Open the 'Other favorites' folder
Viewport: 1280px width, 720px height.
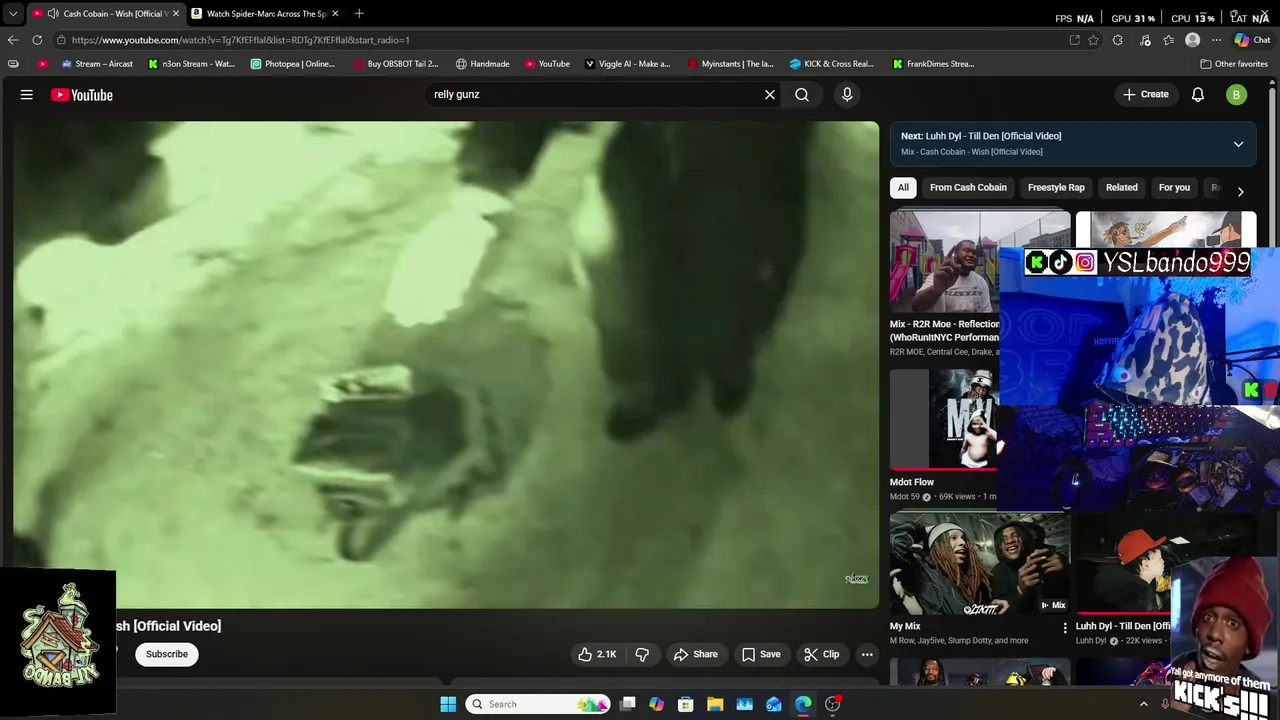point(1234,64)
